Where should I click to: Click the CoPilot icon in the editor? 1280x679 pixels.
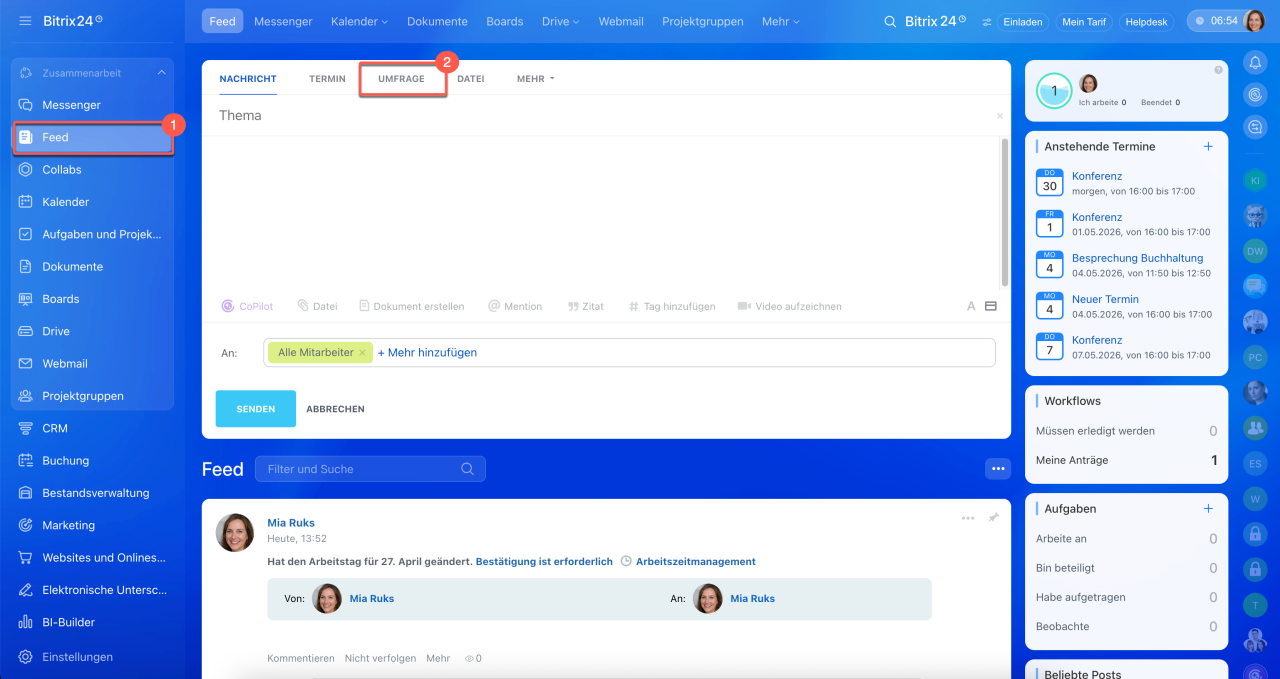click(x=228, y=307)
